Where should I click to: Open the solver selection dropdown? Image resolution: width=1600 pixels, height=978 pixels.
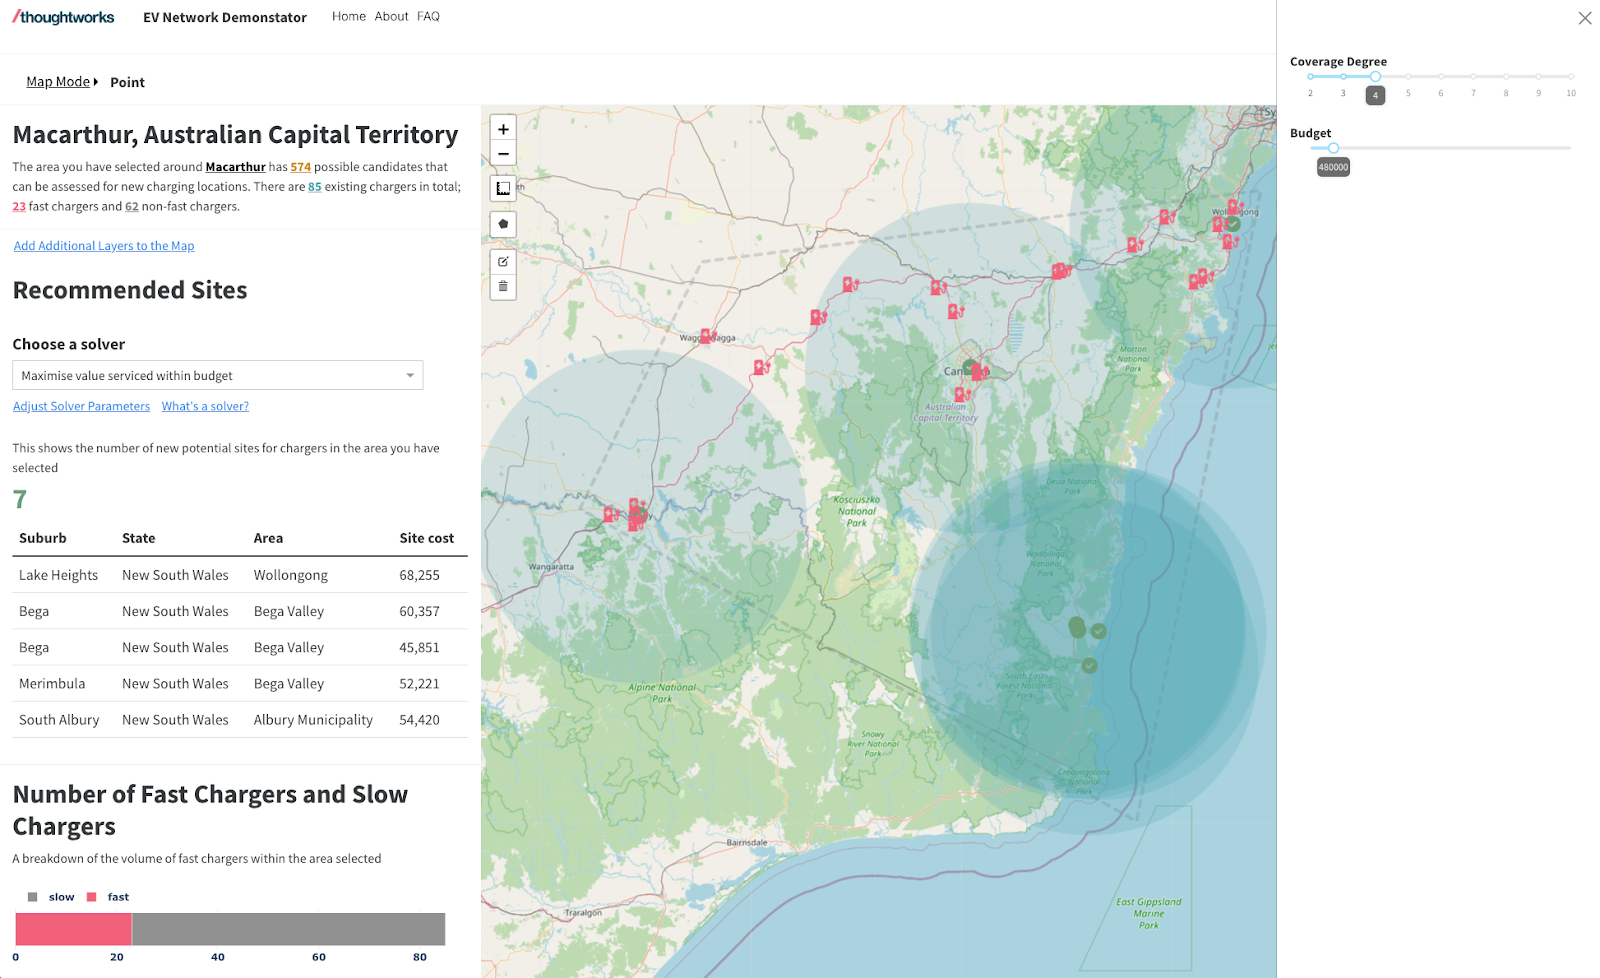217,376
